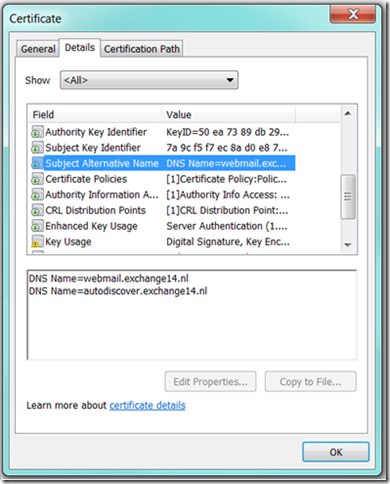Select the CRL Distribution Points row
Viewport: 390px width, 484px height.
[x=162, y=210]
